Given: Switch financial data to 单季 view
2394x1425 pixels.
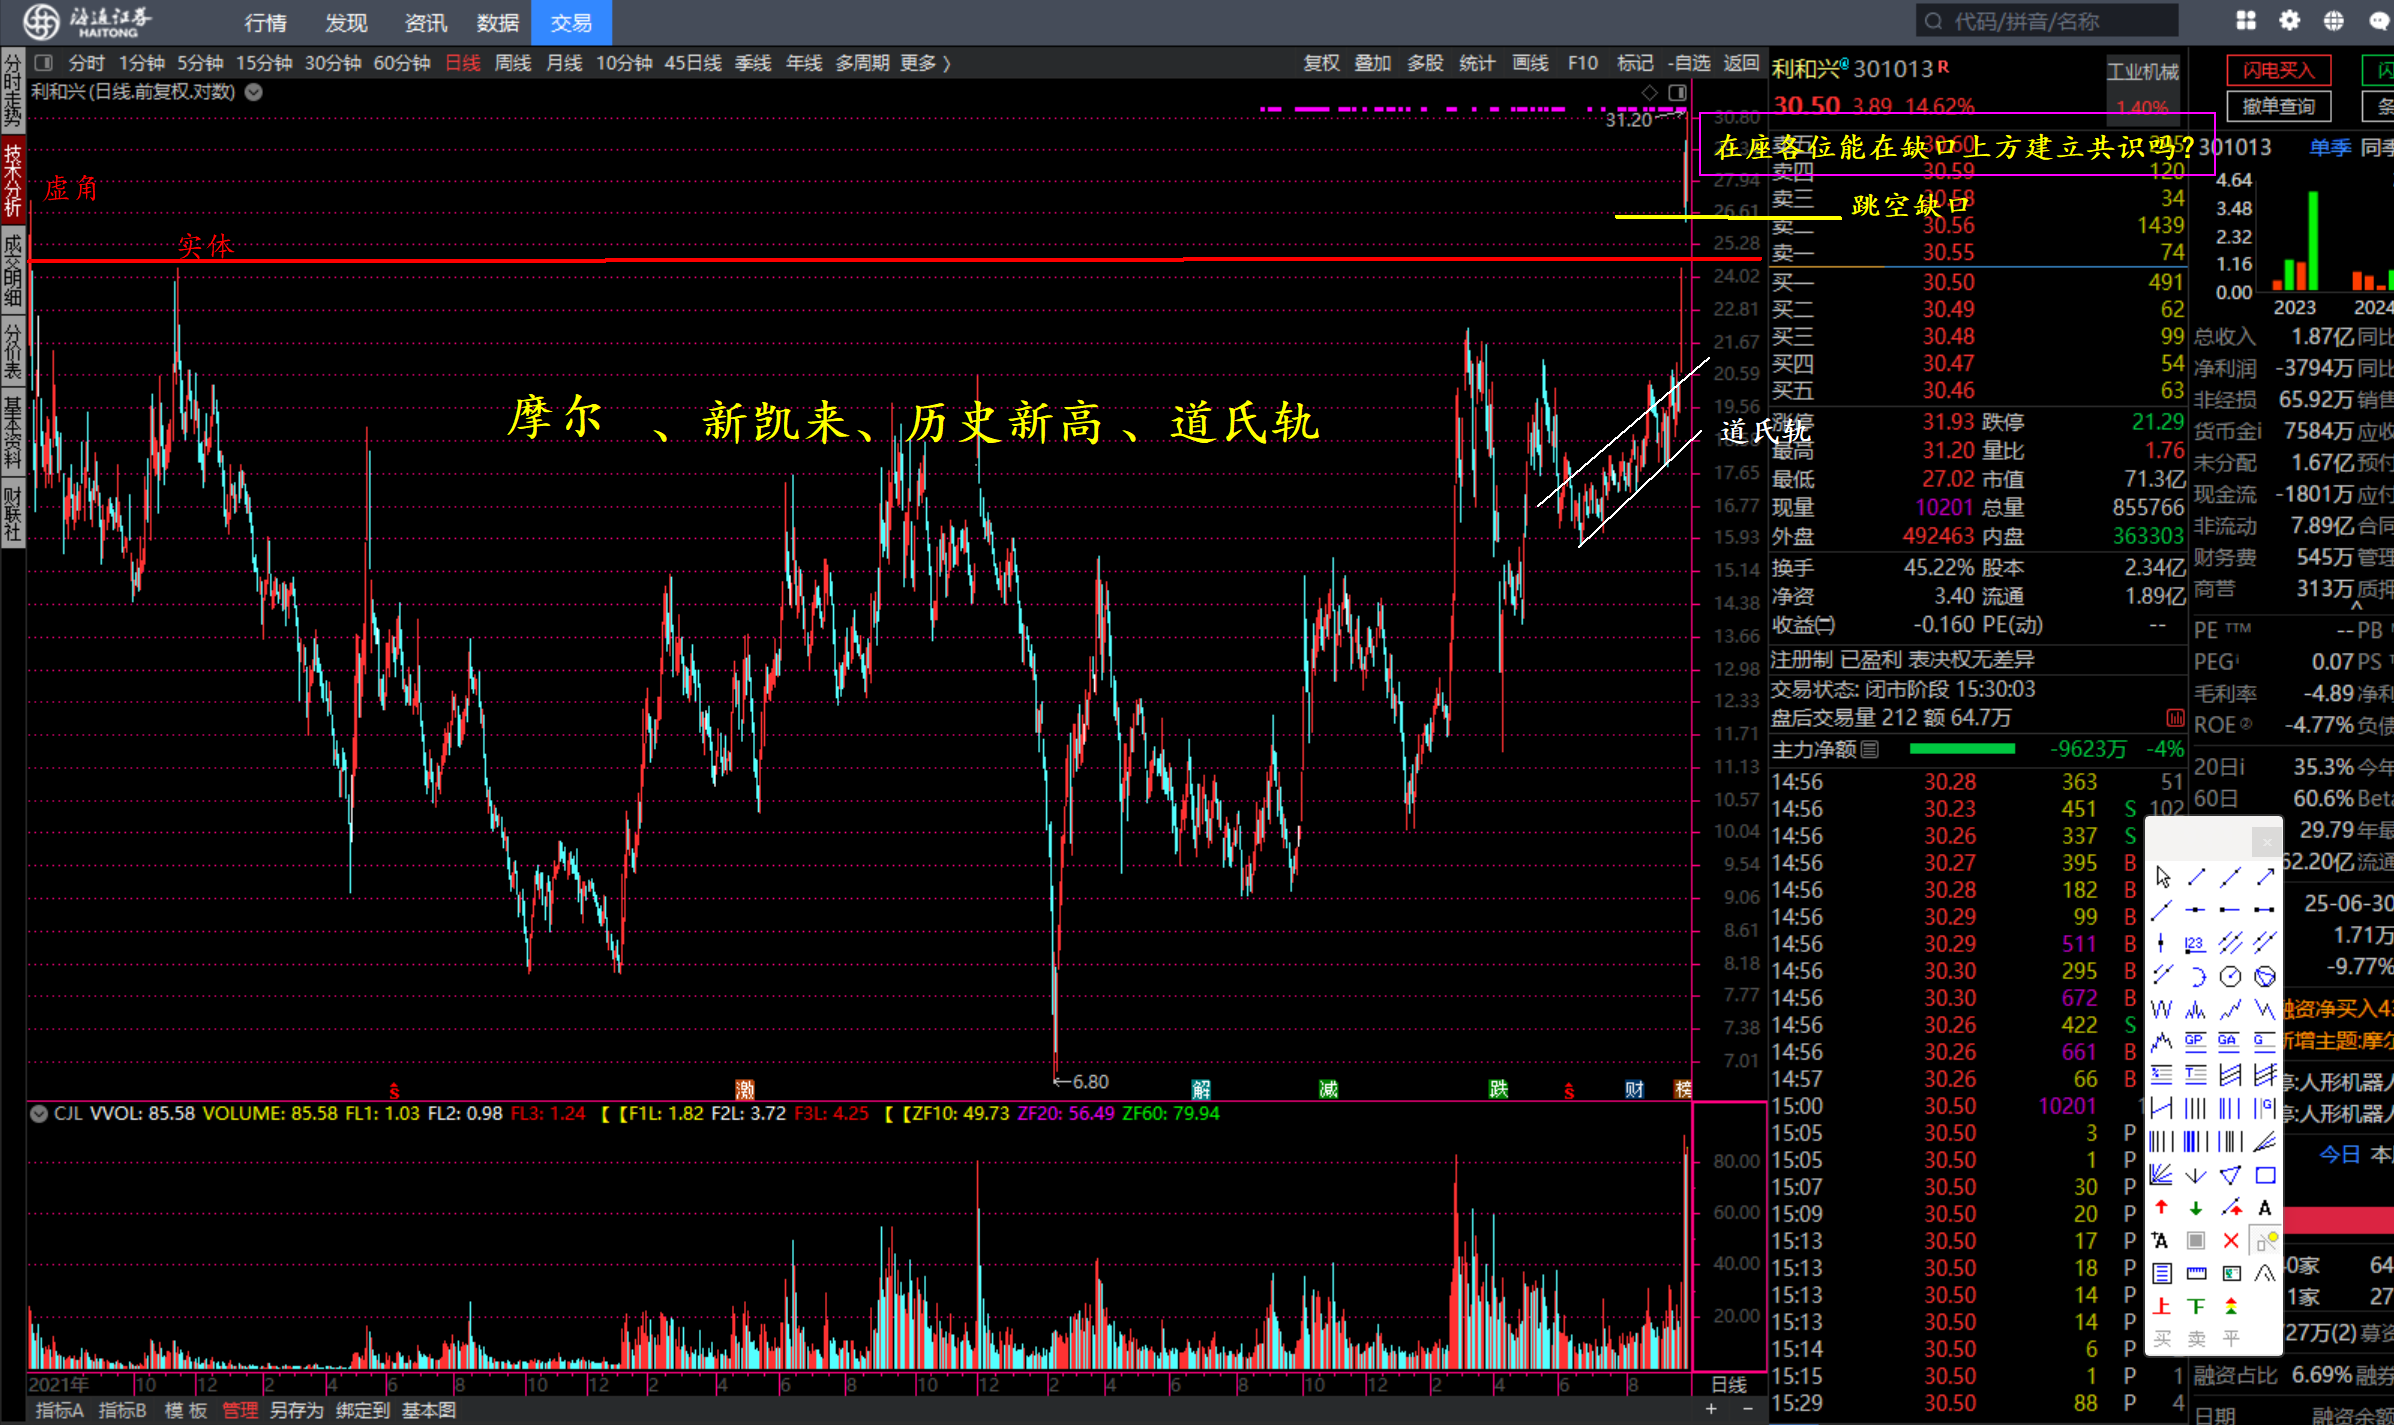Looking at the screenshot, I should (x=2330, y=148).
